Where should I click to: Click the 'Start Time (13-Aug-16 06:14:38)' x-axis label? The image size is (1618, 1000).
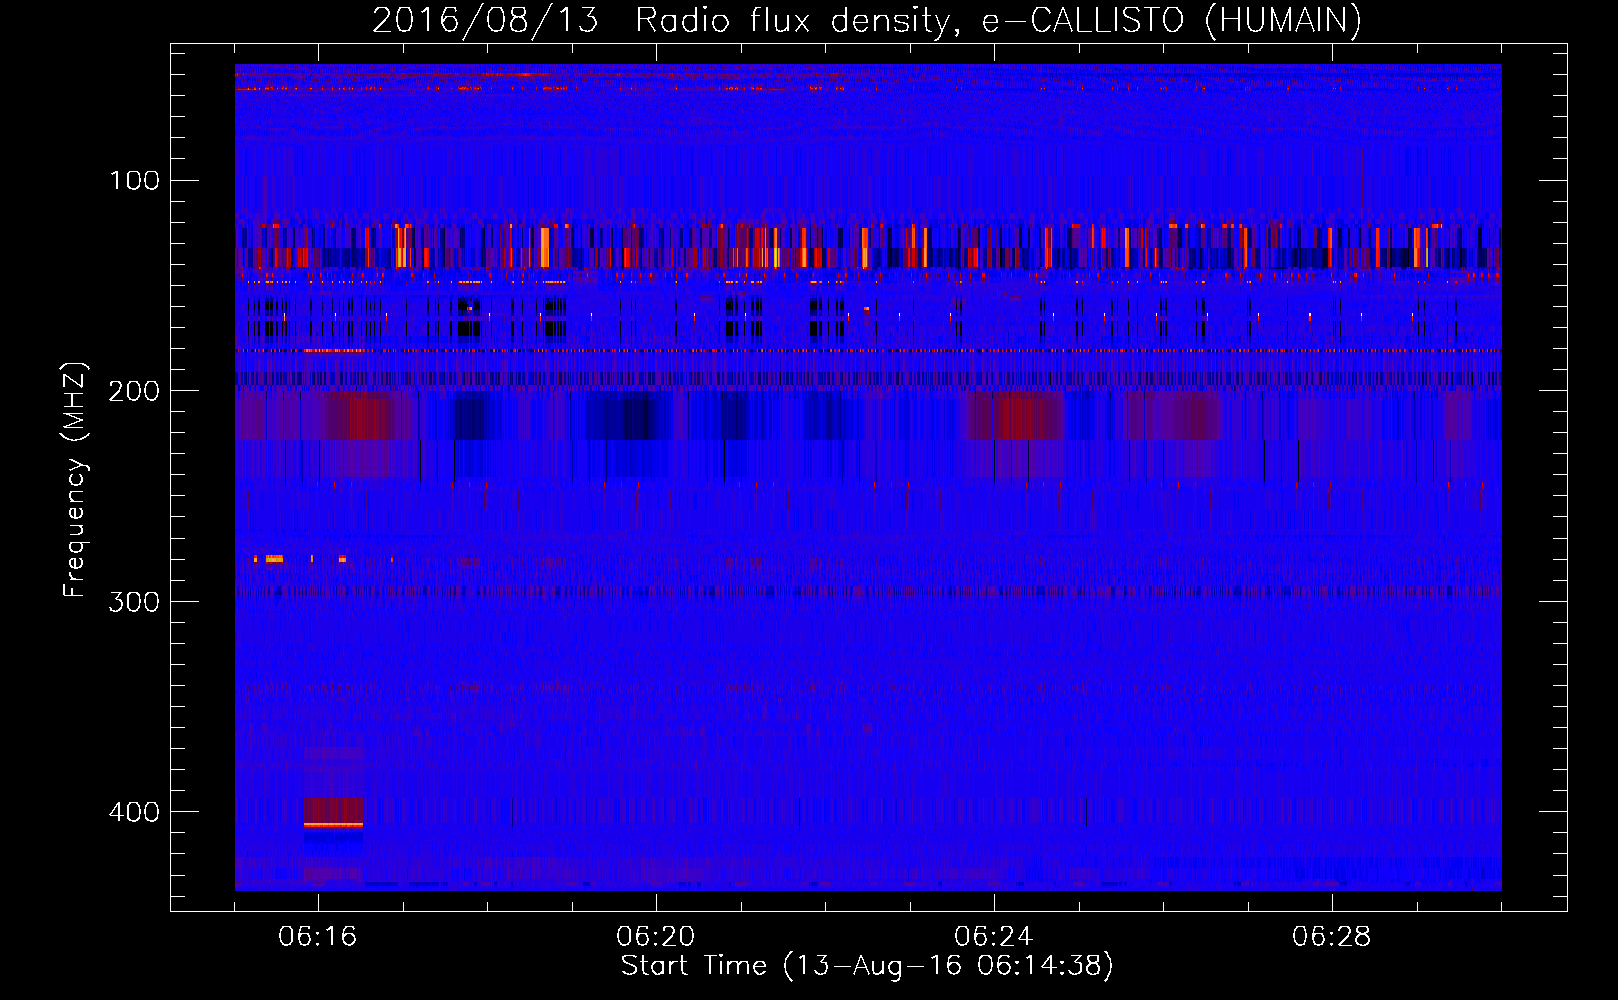coord(867,966)
